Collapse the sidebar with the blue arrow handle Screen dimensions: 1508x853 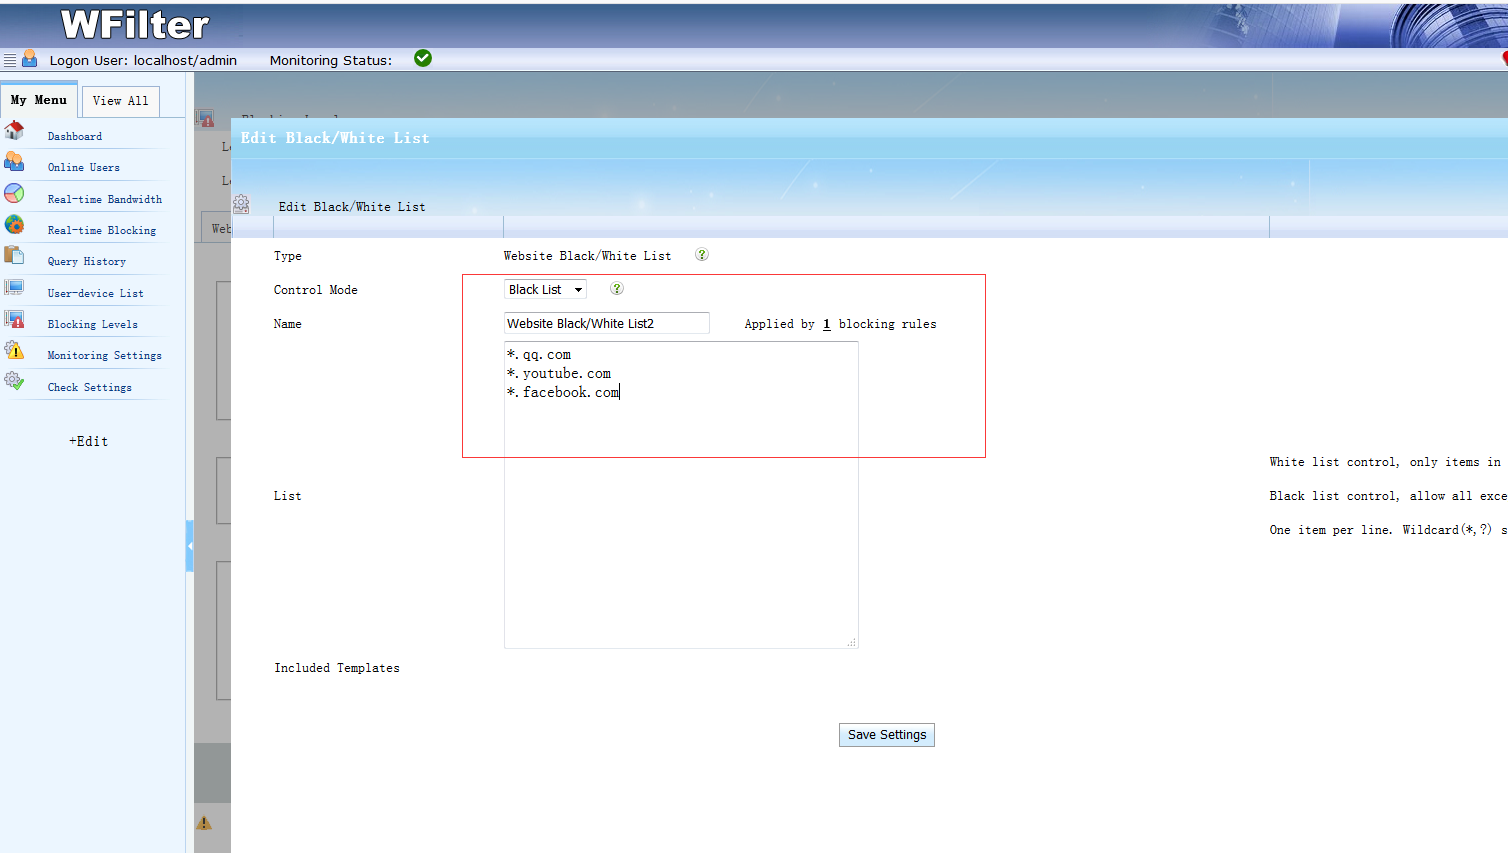189,546
